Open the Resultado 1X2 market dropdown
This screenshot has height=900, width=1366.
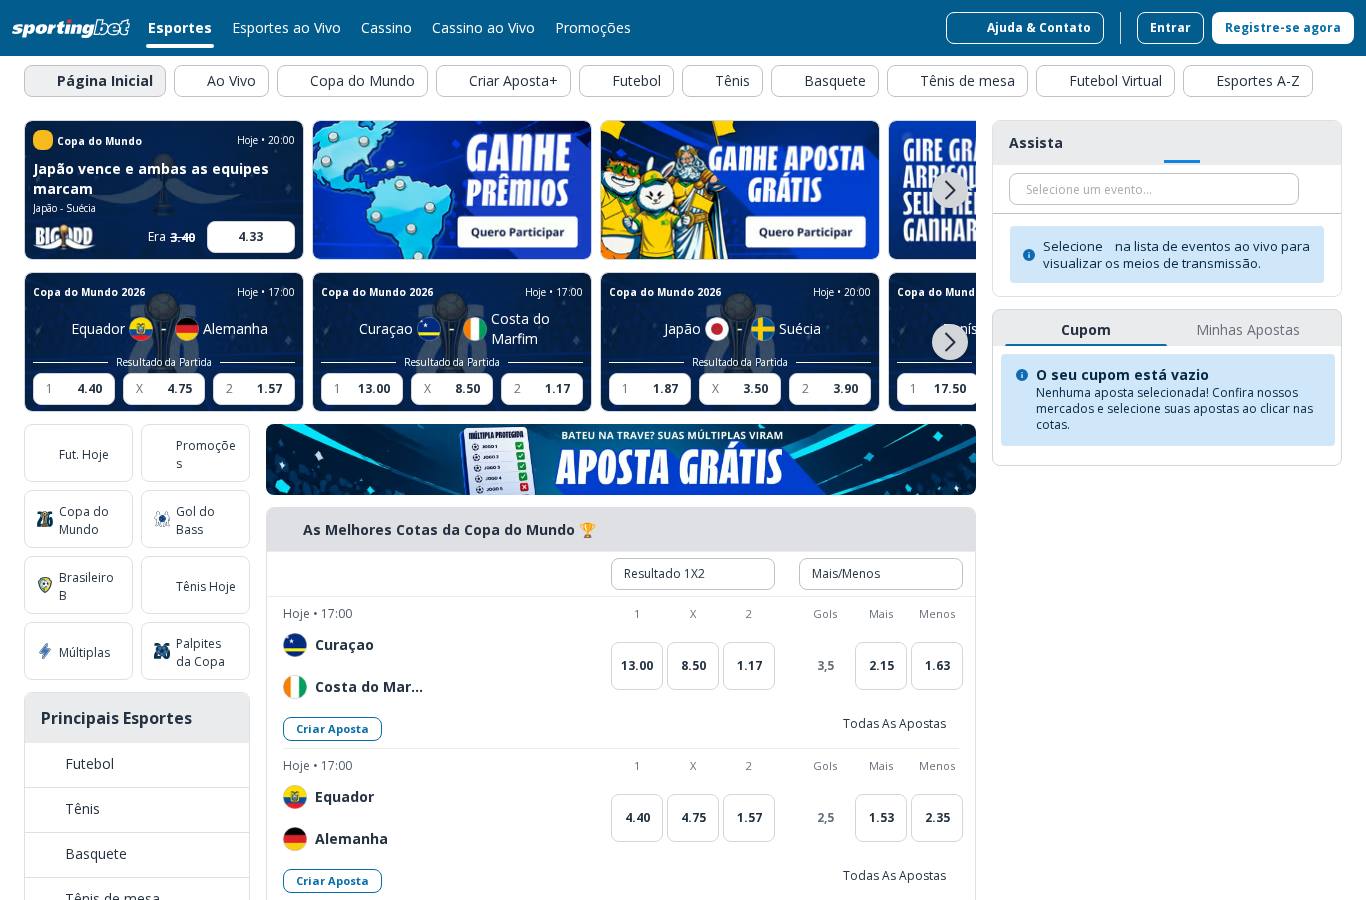[693, 574]
